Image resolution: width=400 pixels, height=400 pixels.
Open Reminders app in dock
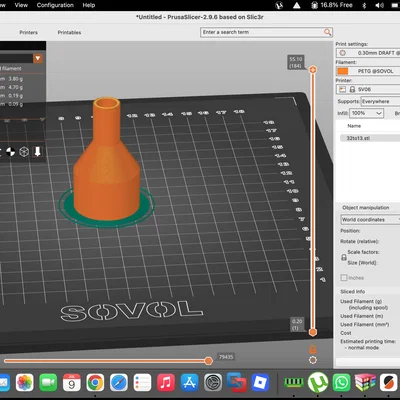click(142, 383)
